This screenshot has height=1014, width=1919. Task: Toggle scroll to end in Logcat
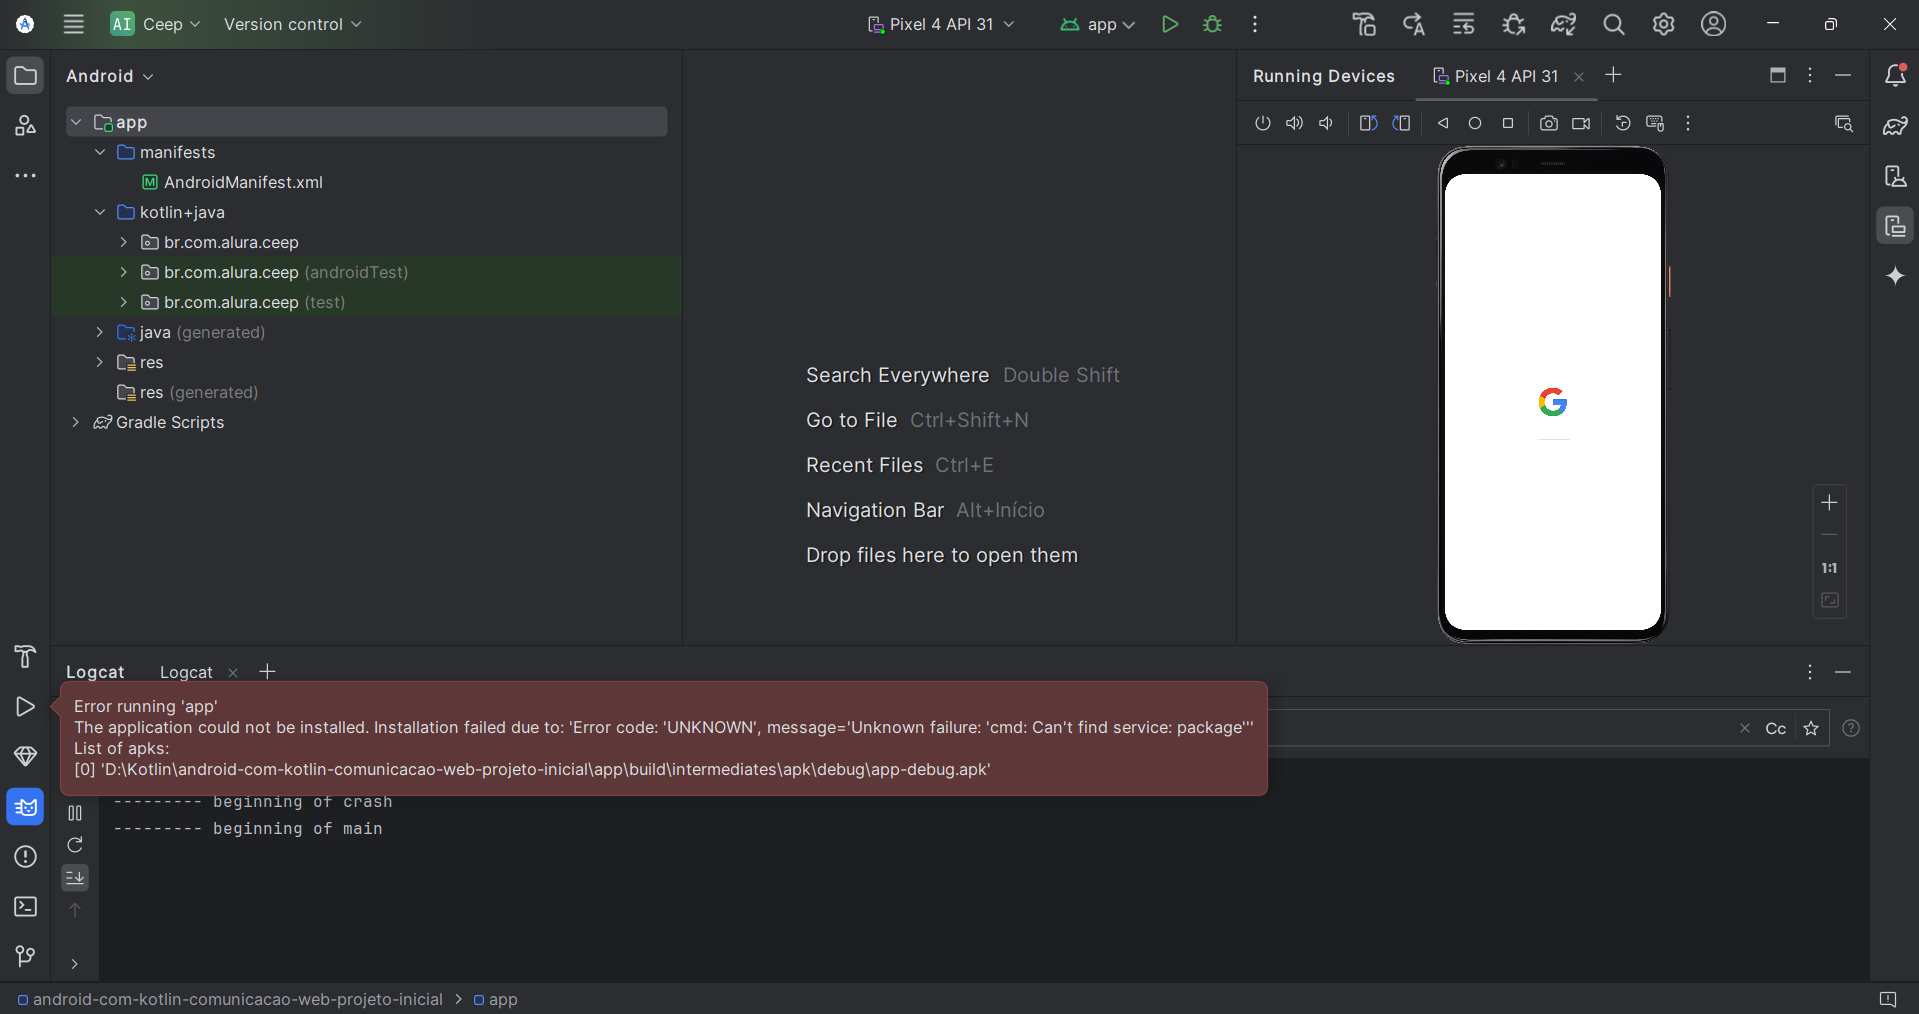tap(75, 878)
